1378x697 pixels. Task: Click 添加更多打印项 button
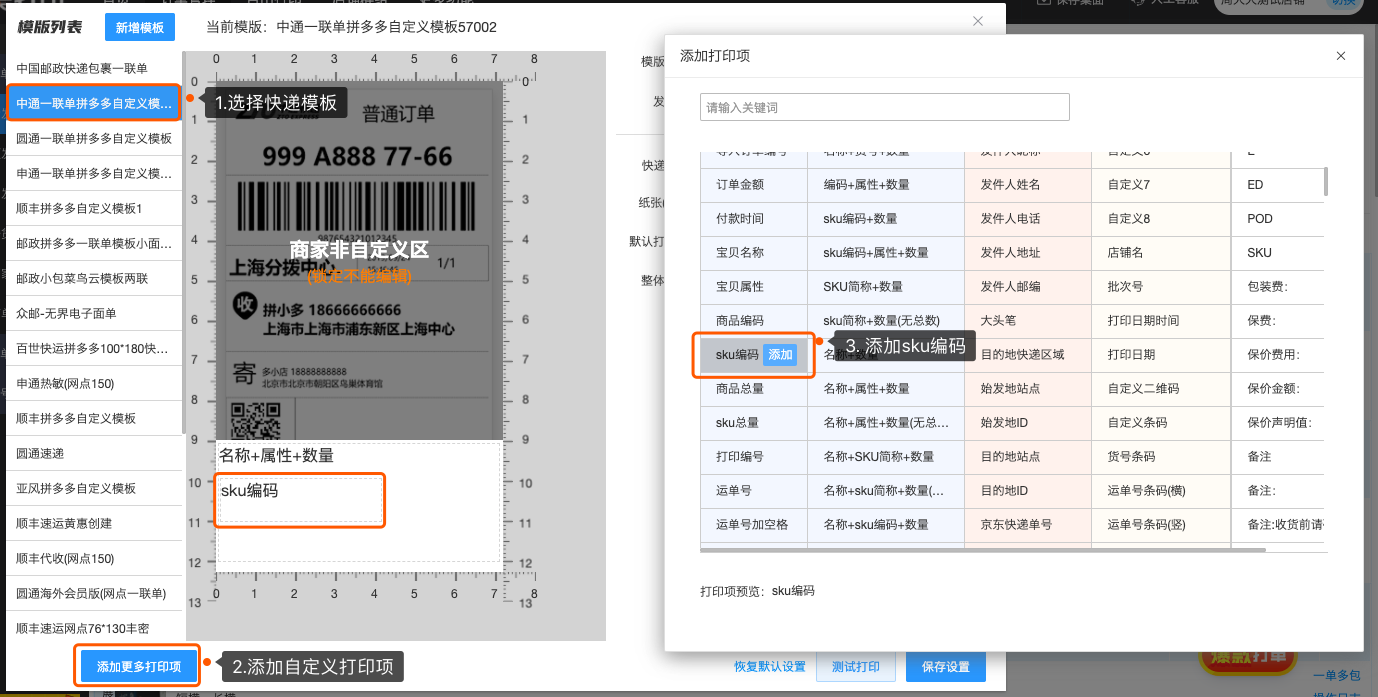139,667
